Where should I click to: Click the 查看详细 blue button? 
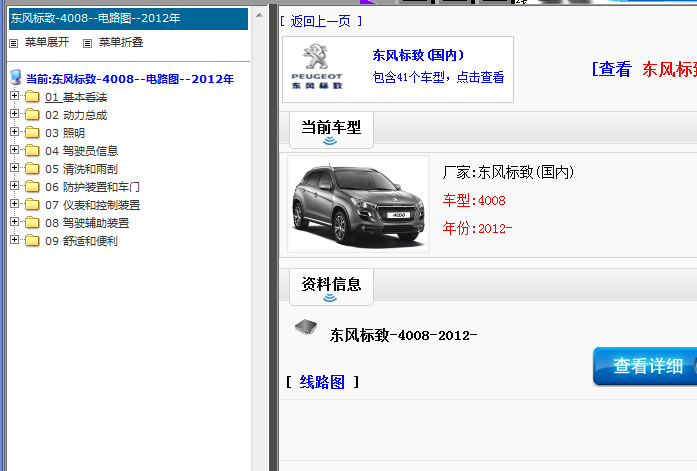click(645, 366)
